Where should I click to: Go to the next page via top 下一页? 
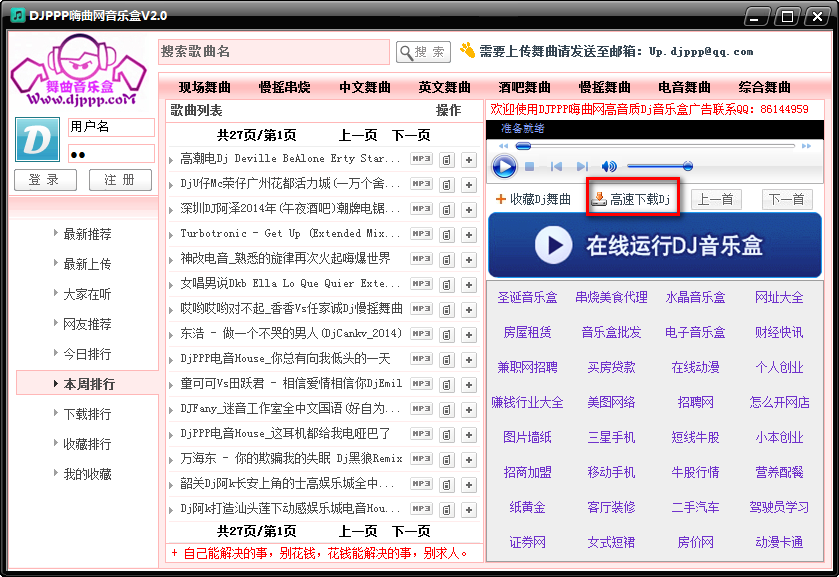pyautogui.click(x=411, y=135)
